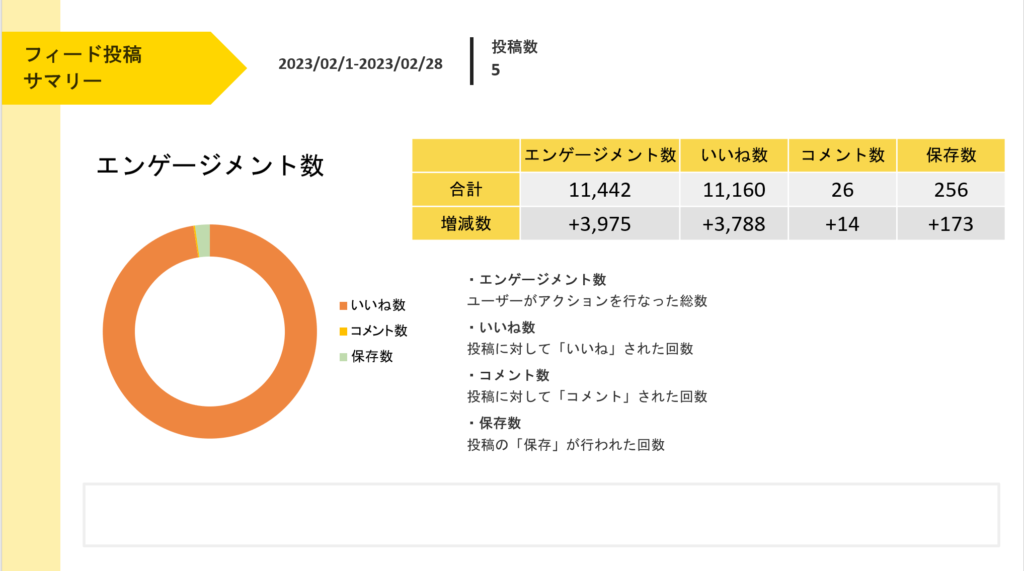Click the 256 total saves cell
This screenshot has width=1024, height=571.
[x=950, y=189]
